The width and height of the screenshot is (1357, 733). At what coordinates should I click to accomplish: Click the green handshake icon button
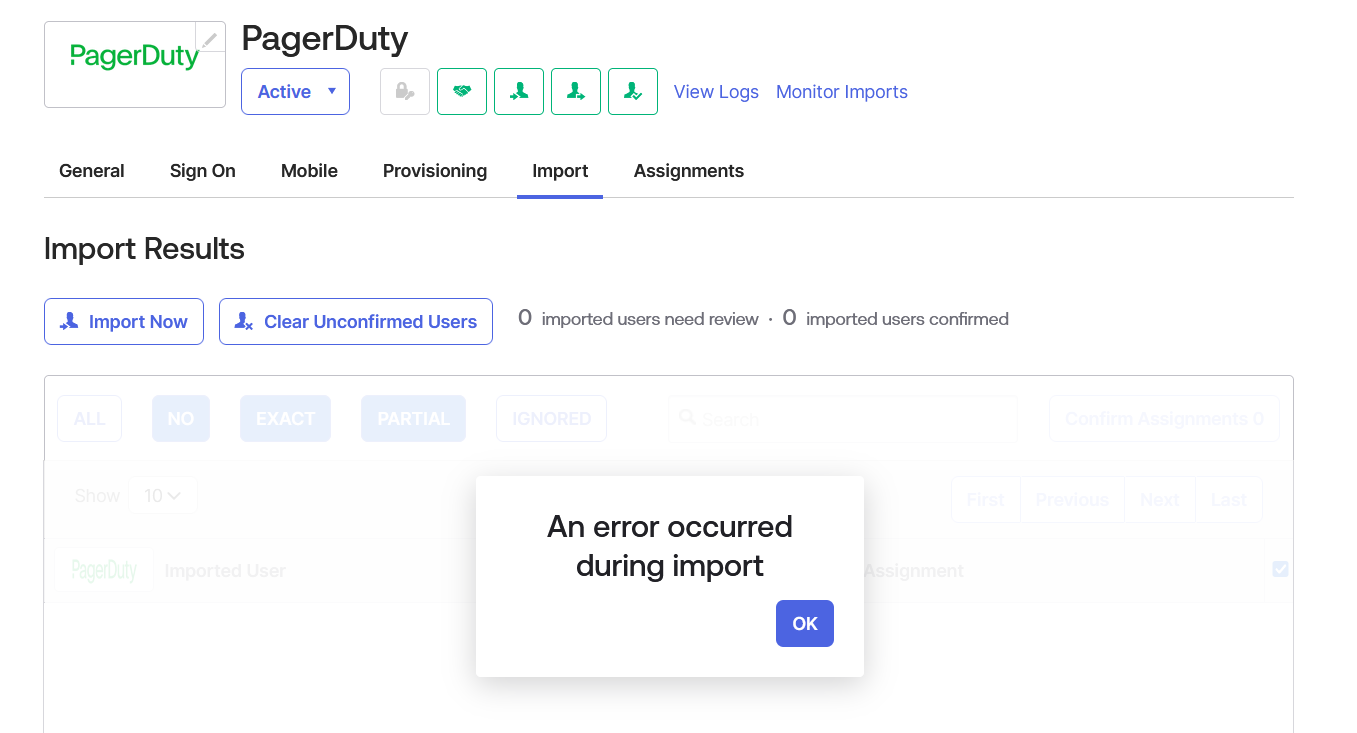[x=462, y=92]
